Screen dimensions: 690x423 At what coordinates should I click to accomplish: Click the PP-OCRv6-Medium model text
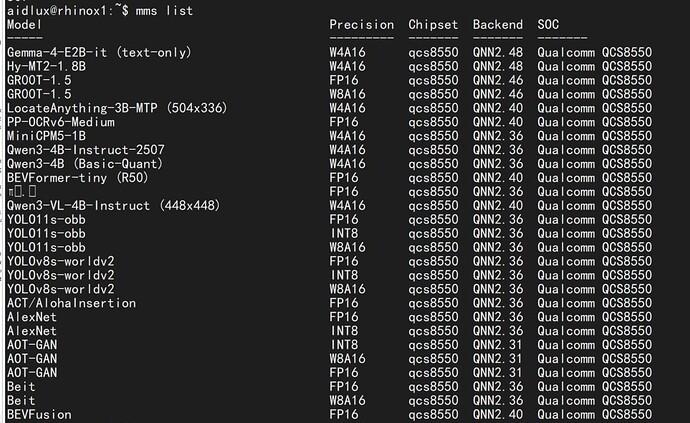tap(61, 122)
